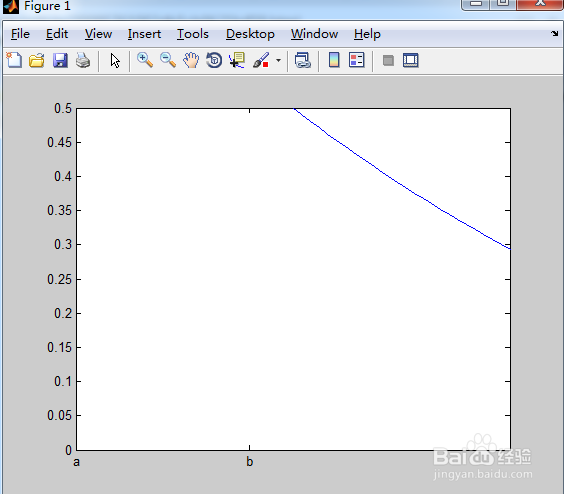Click the MATLAB logo in title bar
564x494 pixels.
pos(10,6)
